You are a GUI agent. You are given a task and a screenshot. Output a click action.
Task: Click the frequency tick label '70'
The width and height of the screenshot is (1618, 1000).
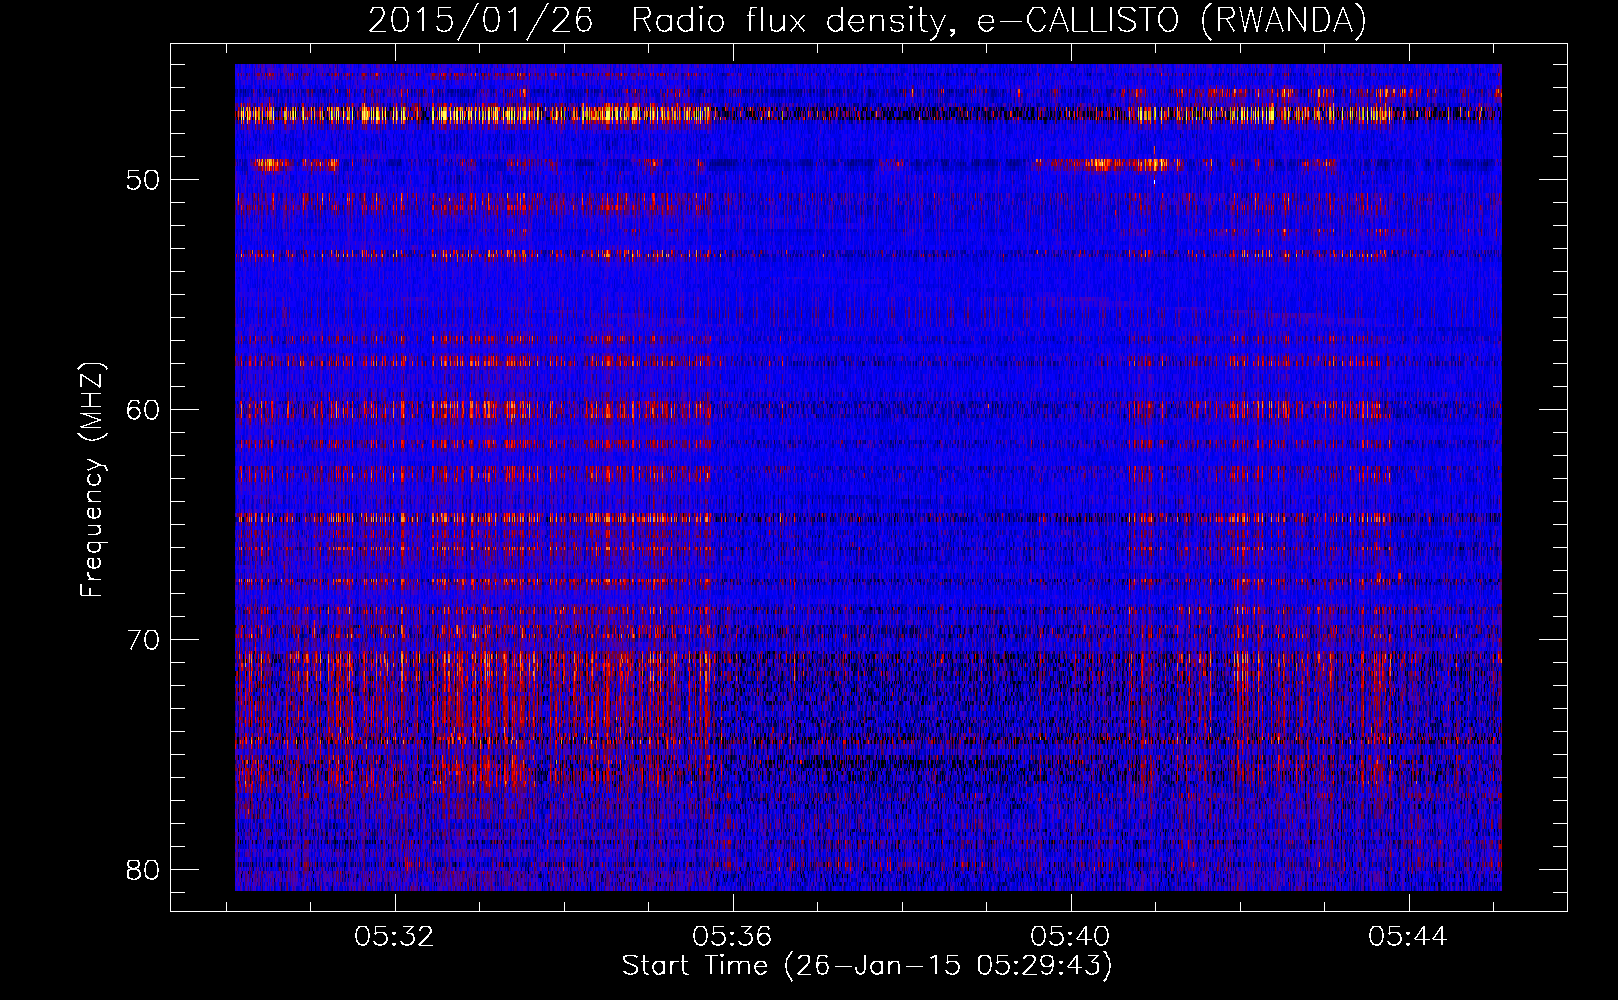coord(143,640)
